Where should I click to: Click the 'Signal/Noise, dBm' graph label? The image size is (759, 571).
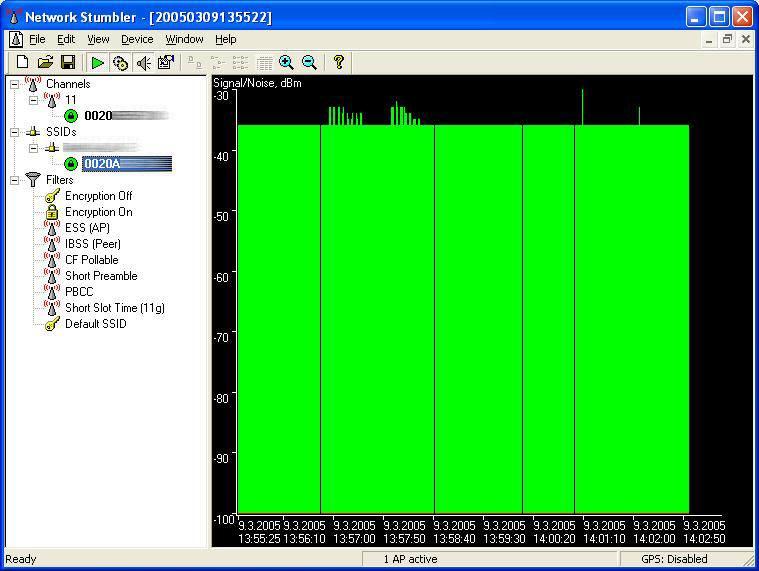(258, 83)
